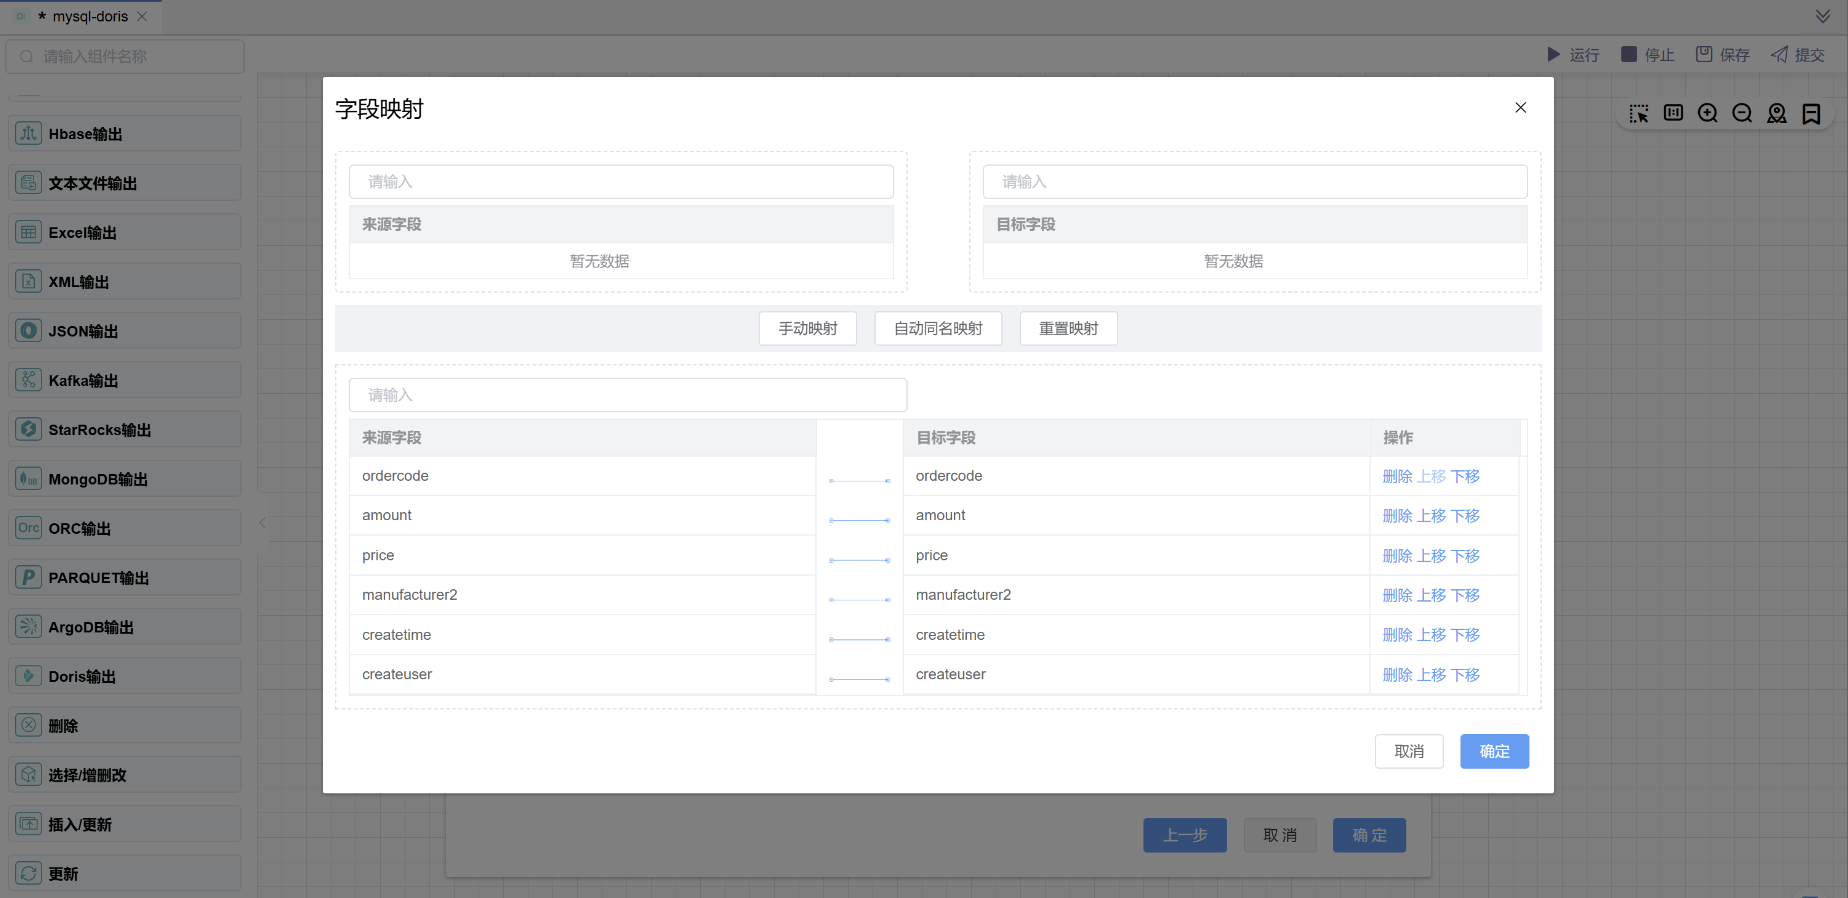
Task: Click the zoom in icon on canvas toolbar
Action: 1708,114
